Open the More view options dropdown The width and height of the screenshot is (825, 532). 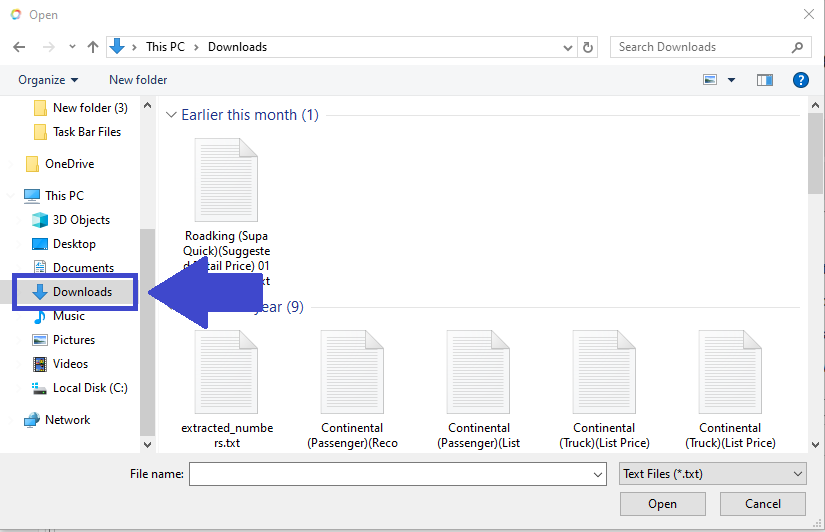click(731, 80)
